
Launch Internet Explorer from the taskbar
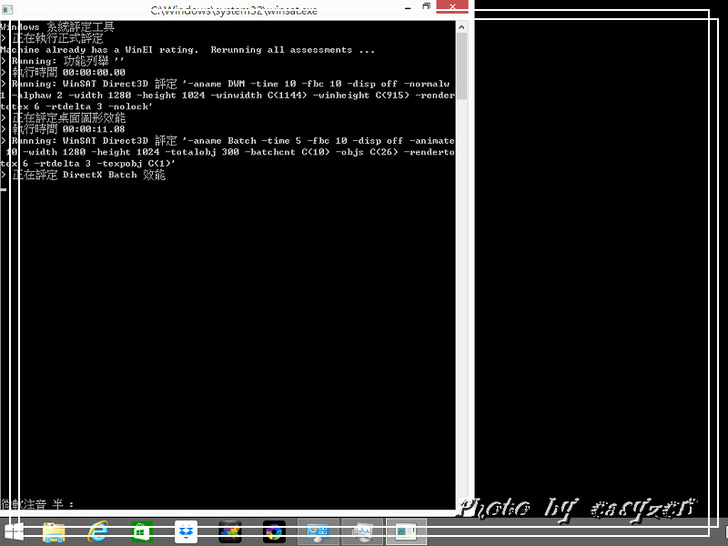pos(98,532)
